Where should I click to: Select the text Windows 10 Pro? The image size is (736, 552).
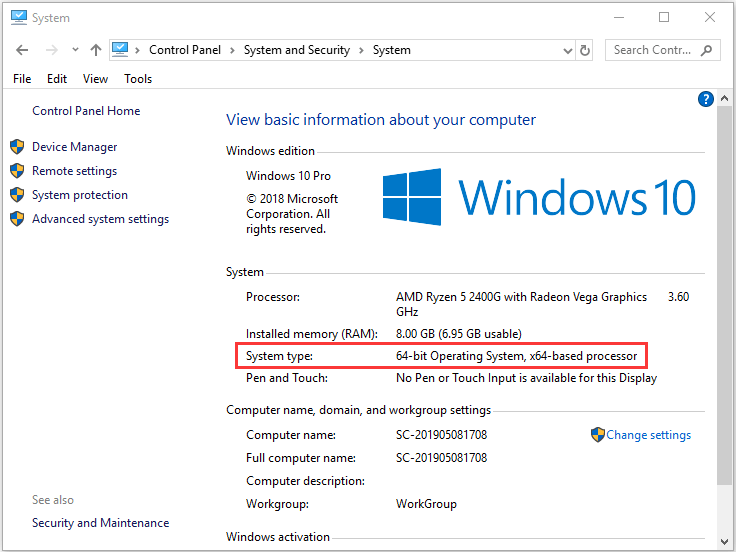(288, 176)
